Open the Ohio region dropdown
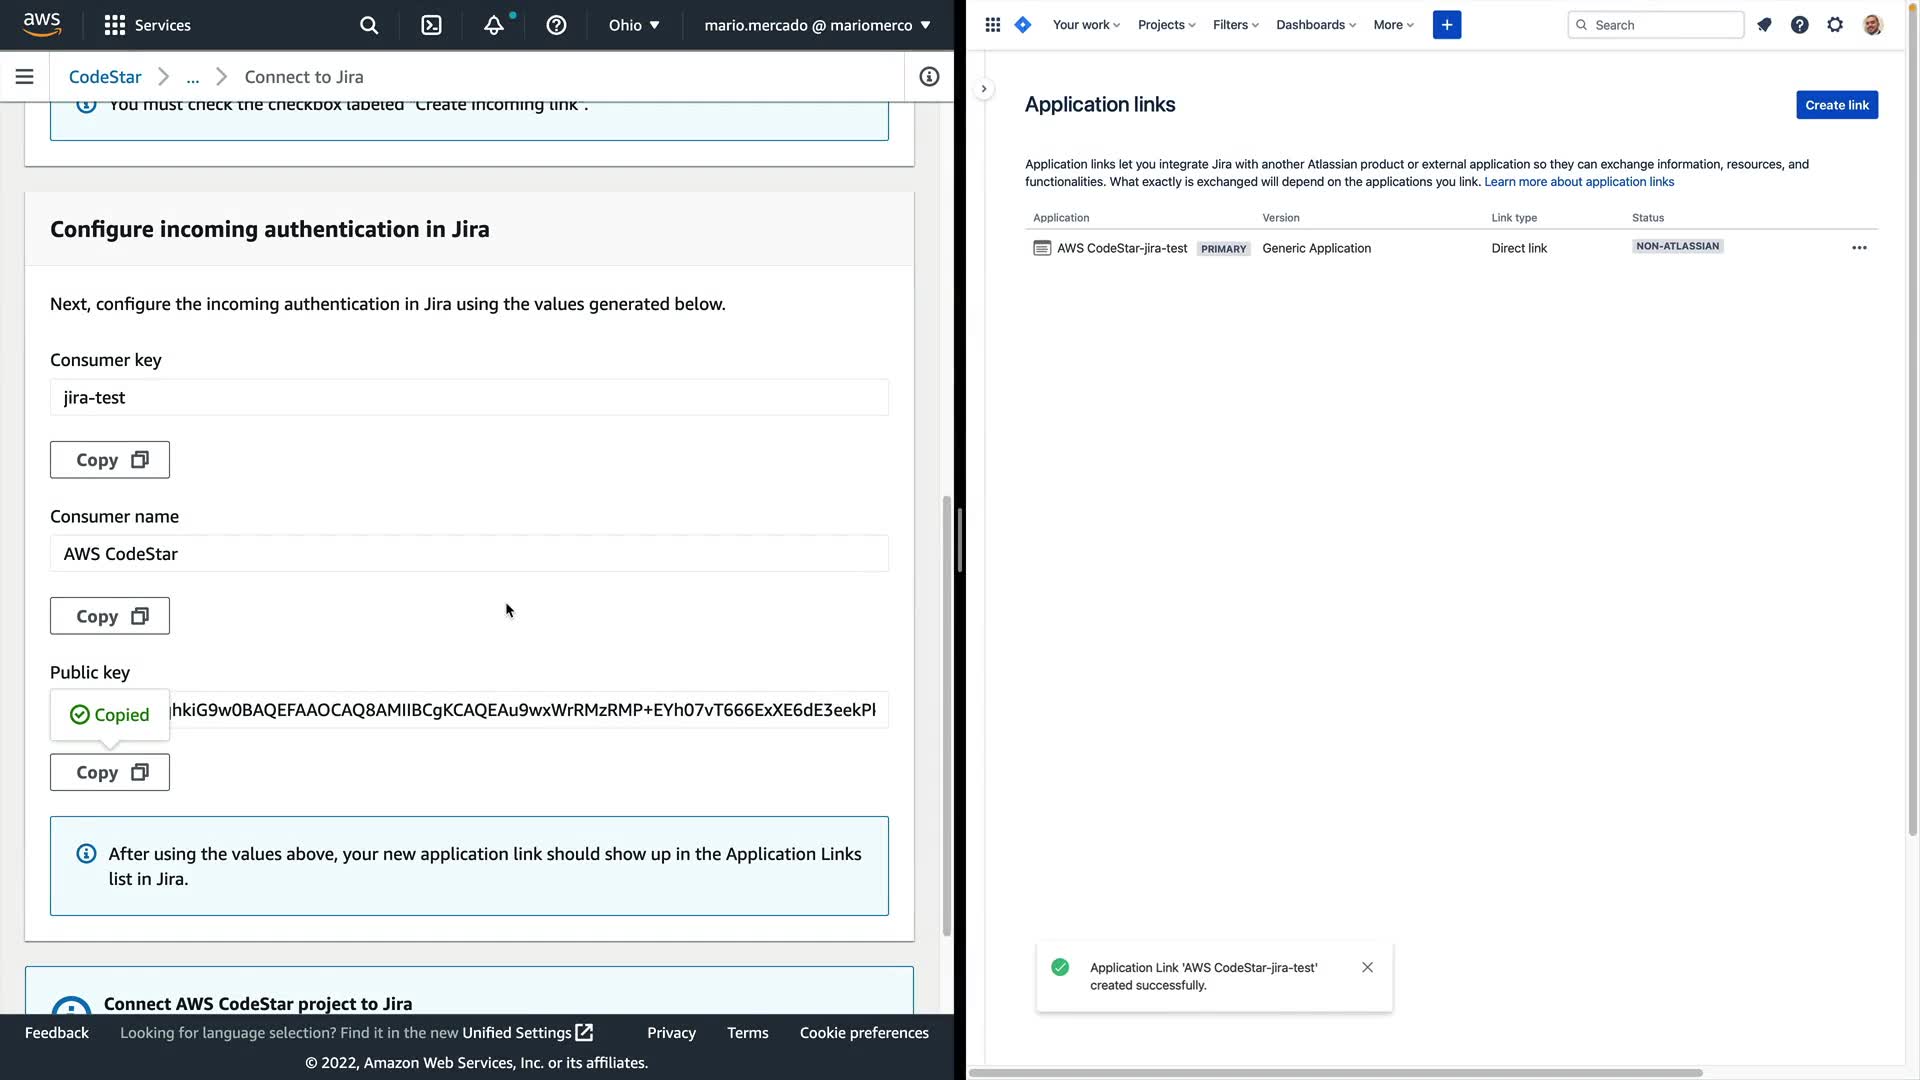The height and width of the screenshot is (1080, 1920). (x=634, y=25)
